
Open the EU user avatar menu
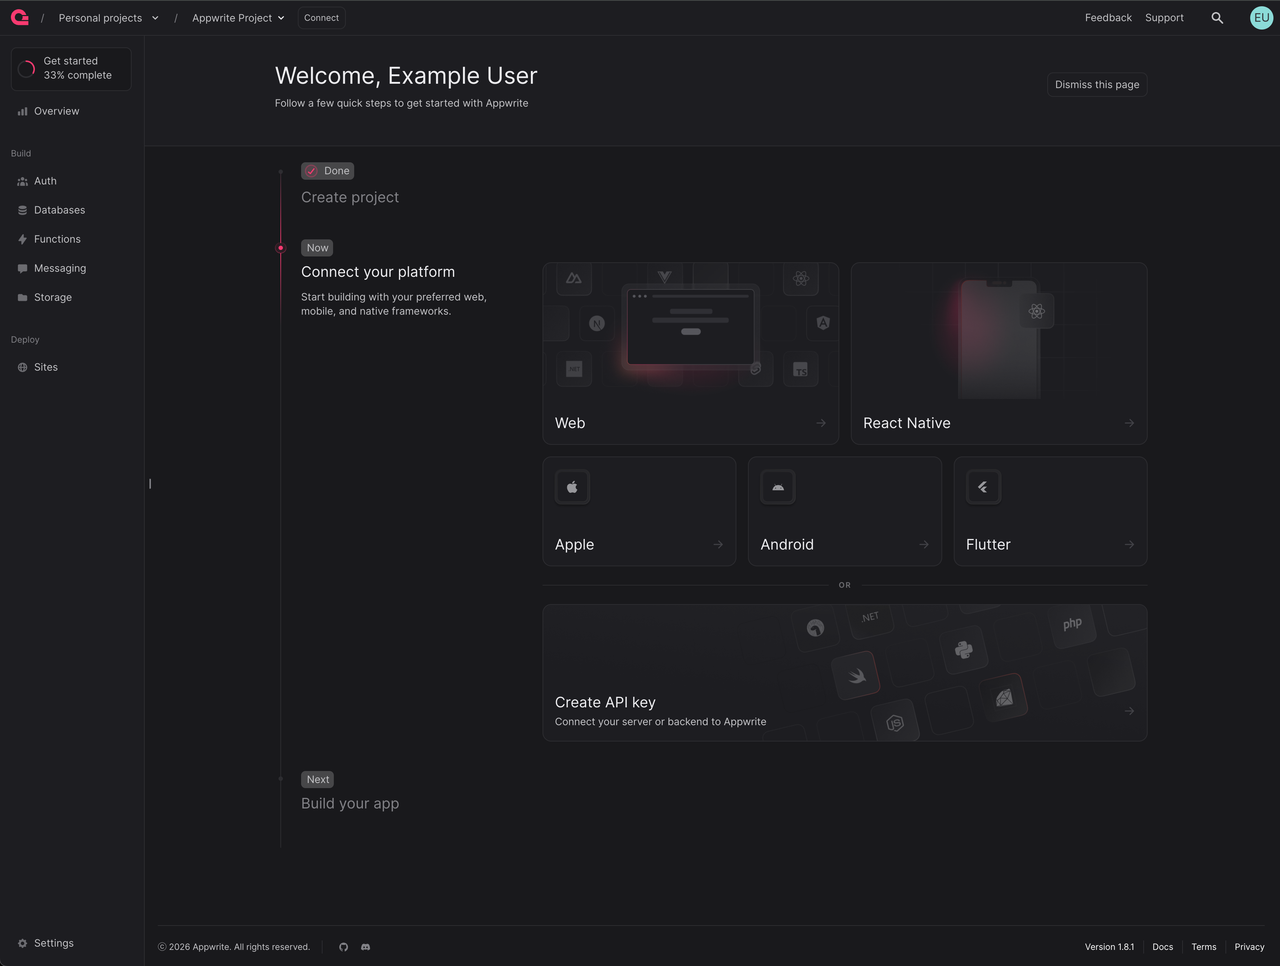1261,18
